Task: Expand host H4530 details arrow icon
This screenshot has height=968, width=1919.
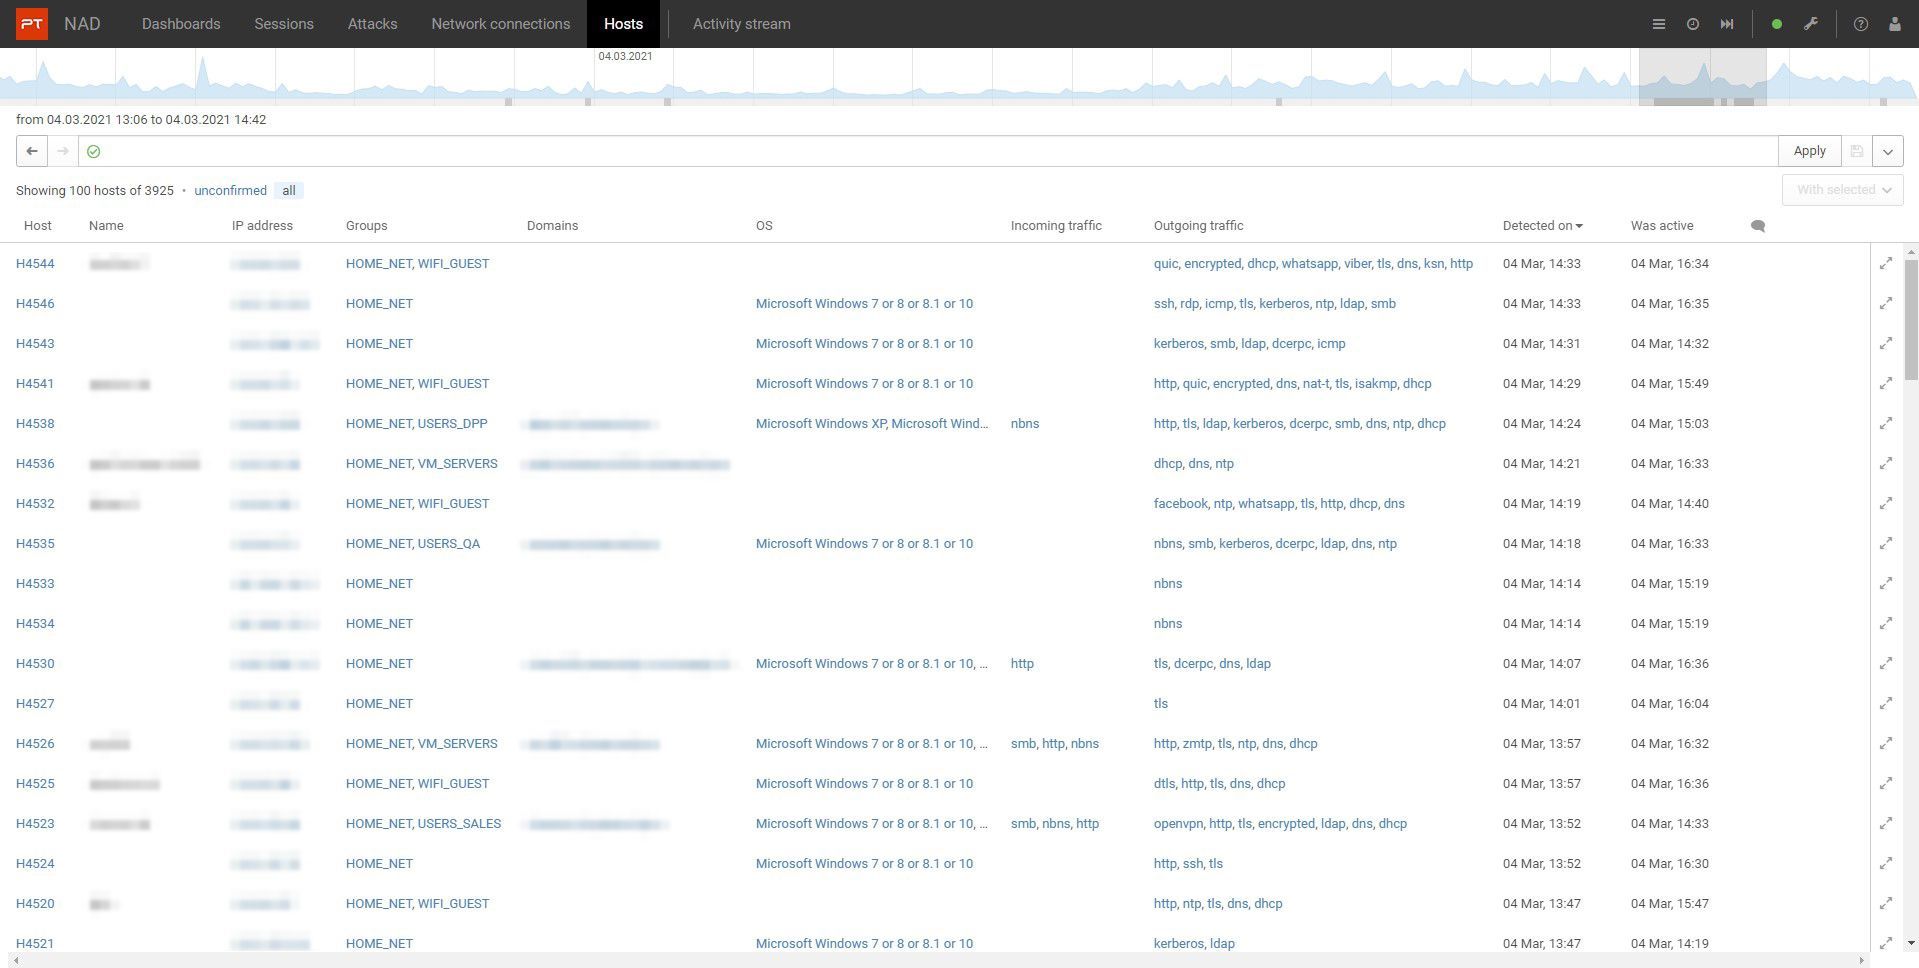Action: (x=1886, y=663)
